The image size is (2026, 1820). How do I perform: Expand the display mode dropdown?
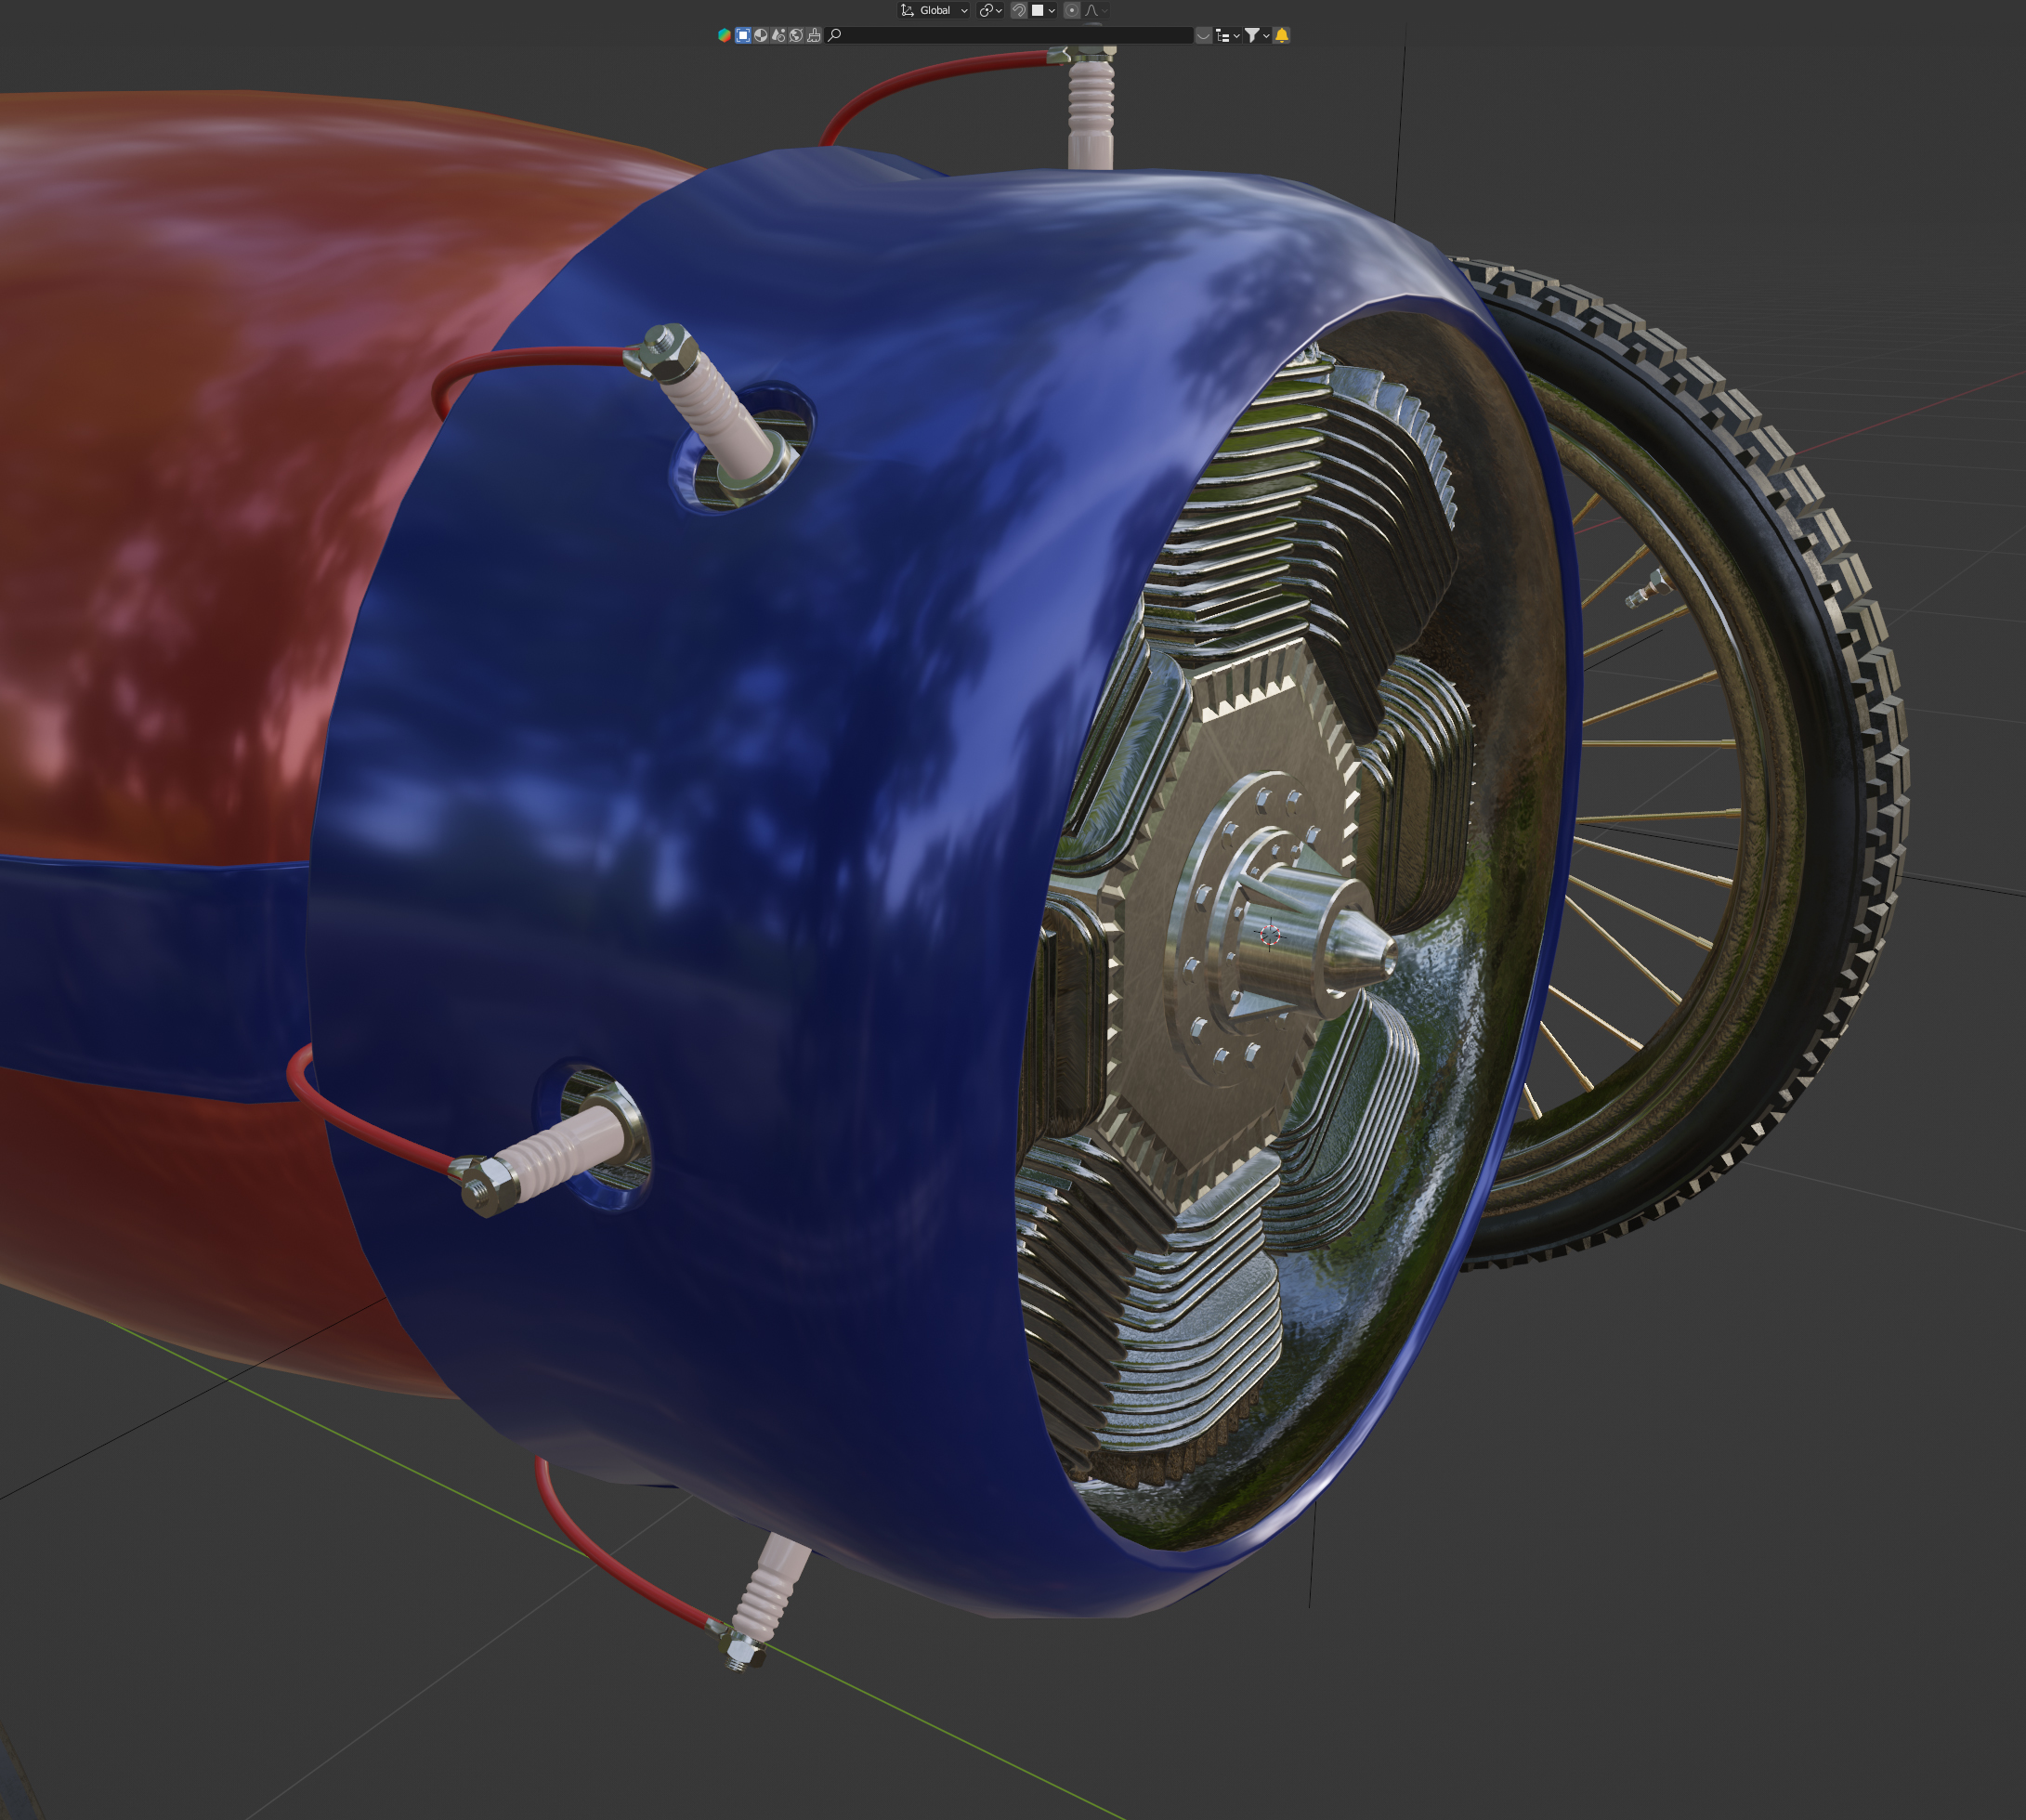tap(1227, 35)
